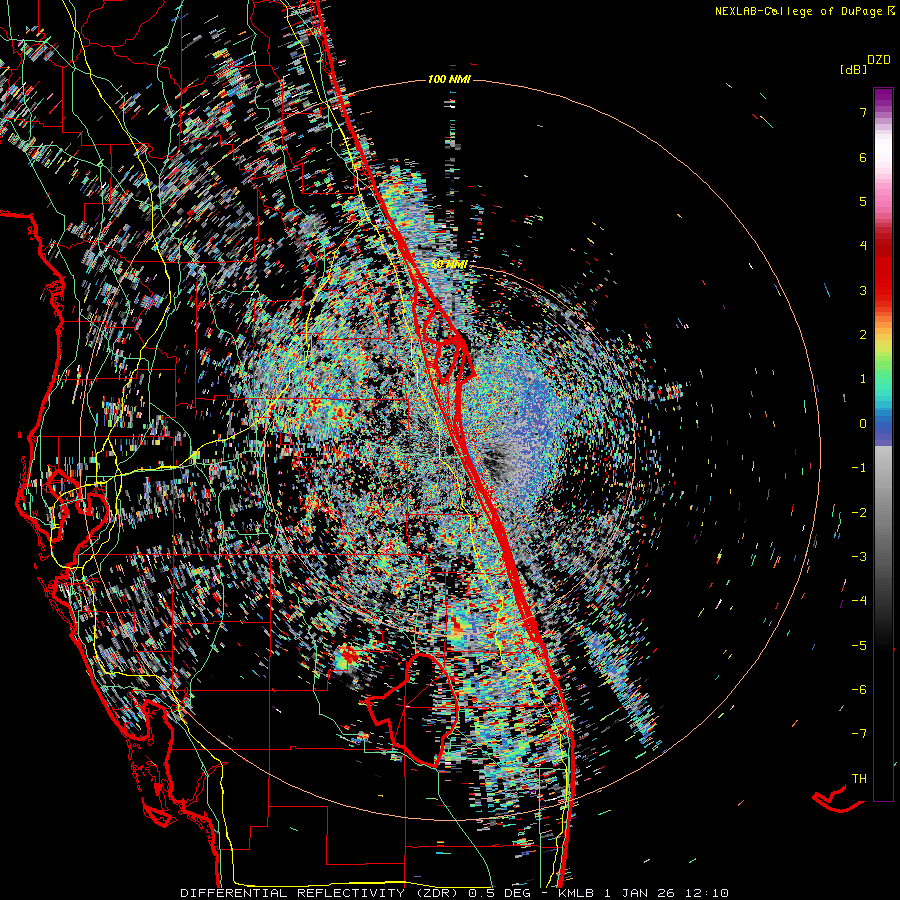Click the 5 value on the scale

pos(863,201)
